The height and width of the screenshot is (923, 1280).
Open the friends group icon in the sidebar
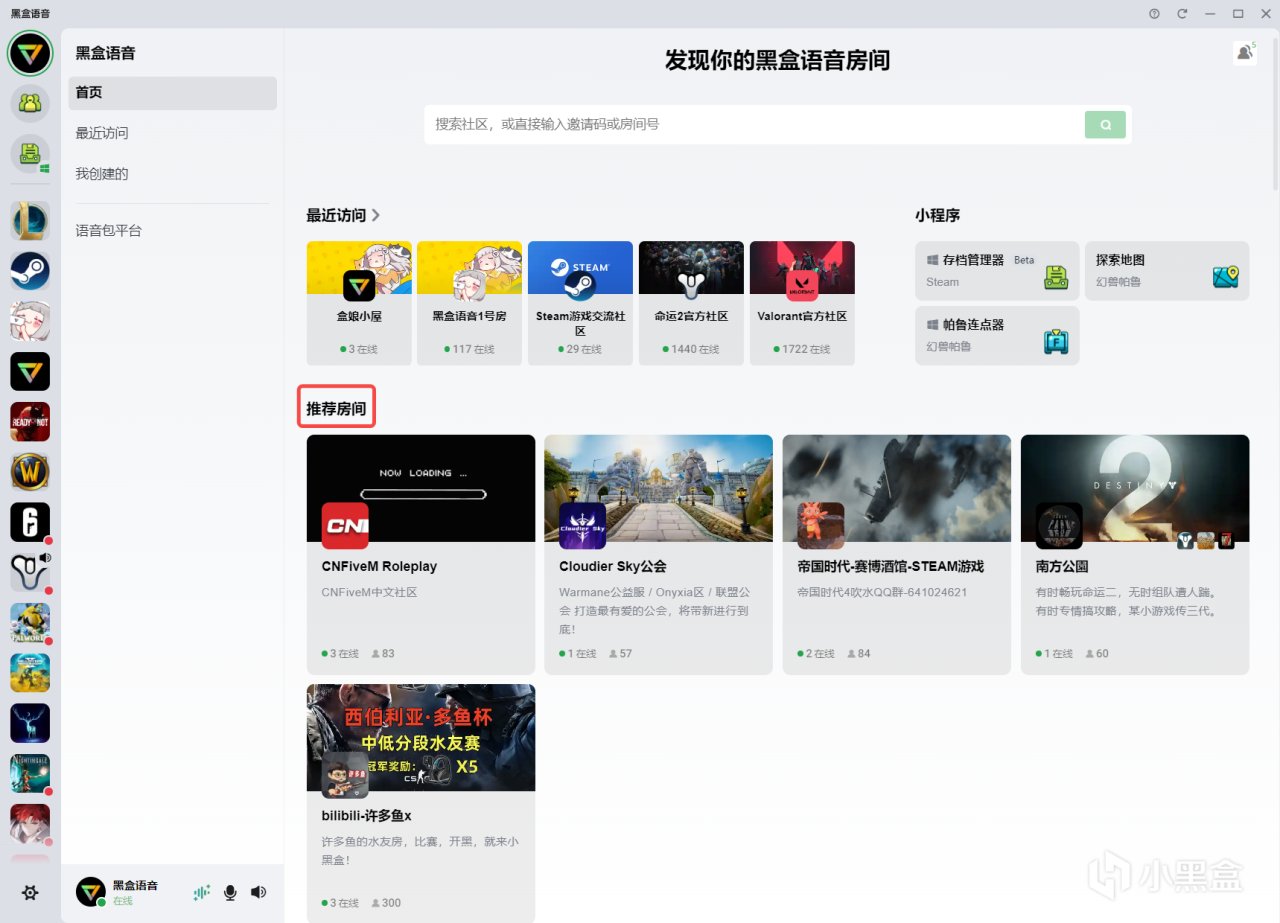click(x=30, y=103)
